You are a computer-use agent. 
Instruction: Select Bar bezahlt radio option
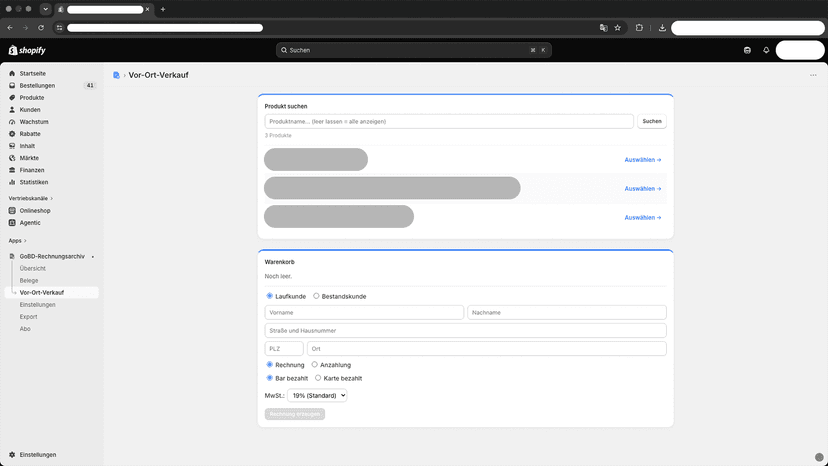click(x=269, y=378)
